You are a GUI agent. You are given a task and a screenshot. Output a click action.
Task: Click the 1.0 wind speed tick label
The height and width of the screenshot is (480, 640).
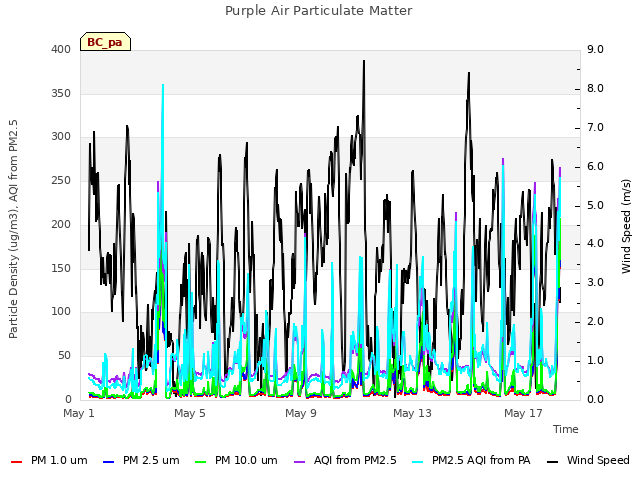595,360
